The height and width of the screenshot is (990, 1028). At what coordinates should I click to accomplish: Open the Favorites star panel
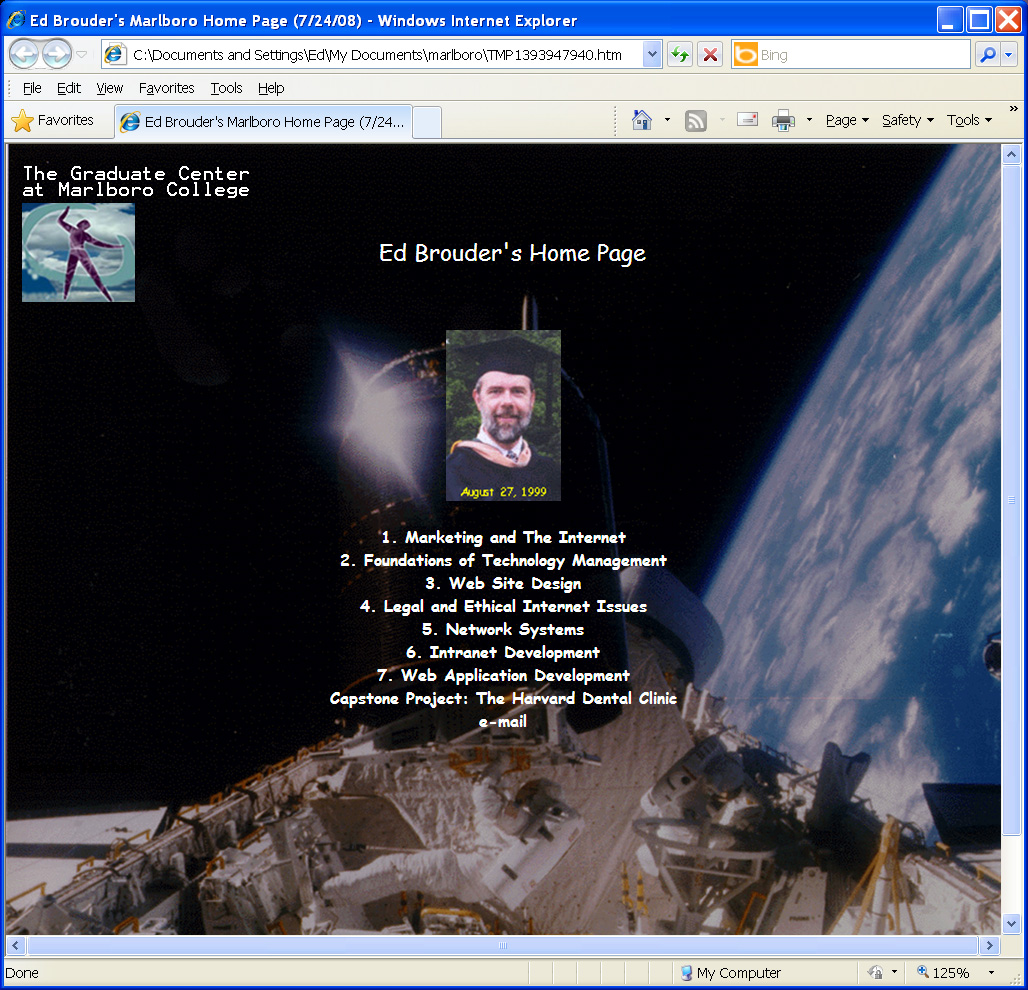[x=53, y=120]
